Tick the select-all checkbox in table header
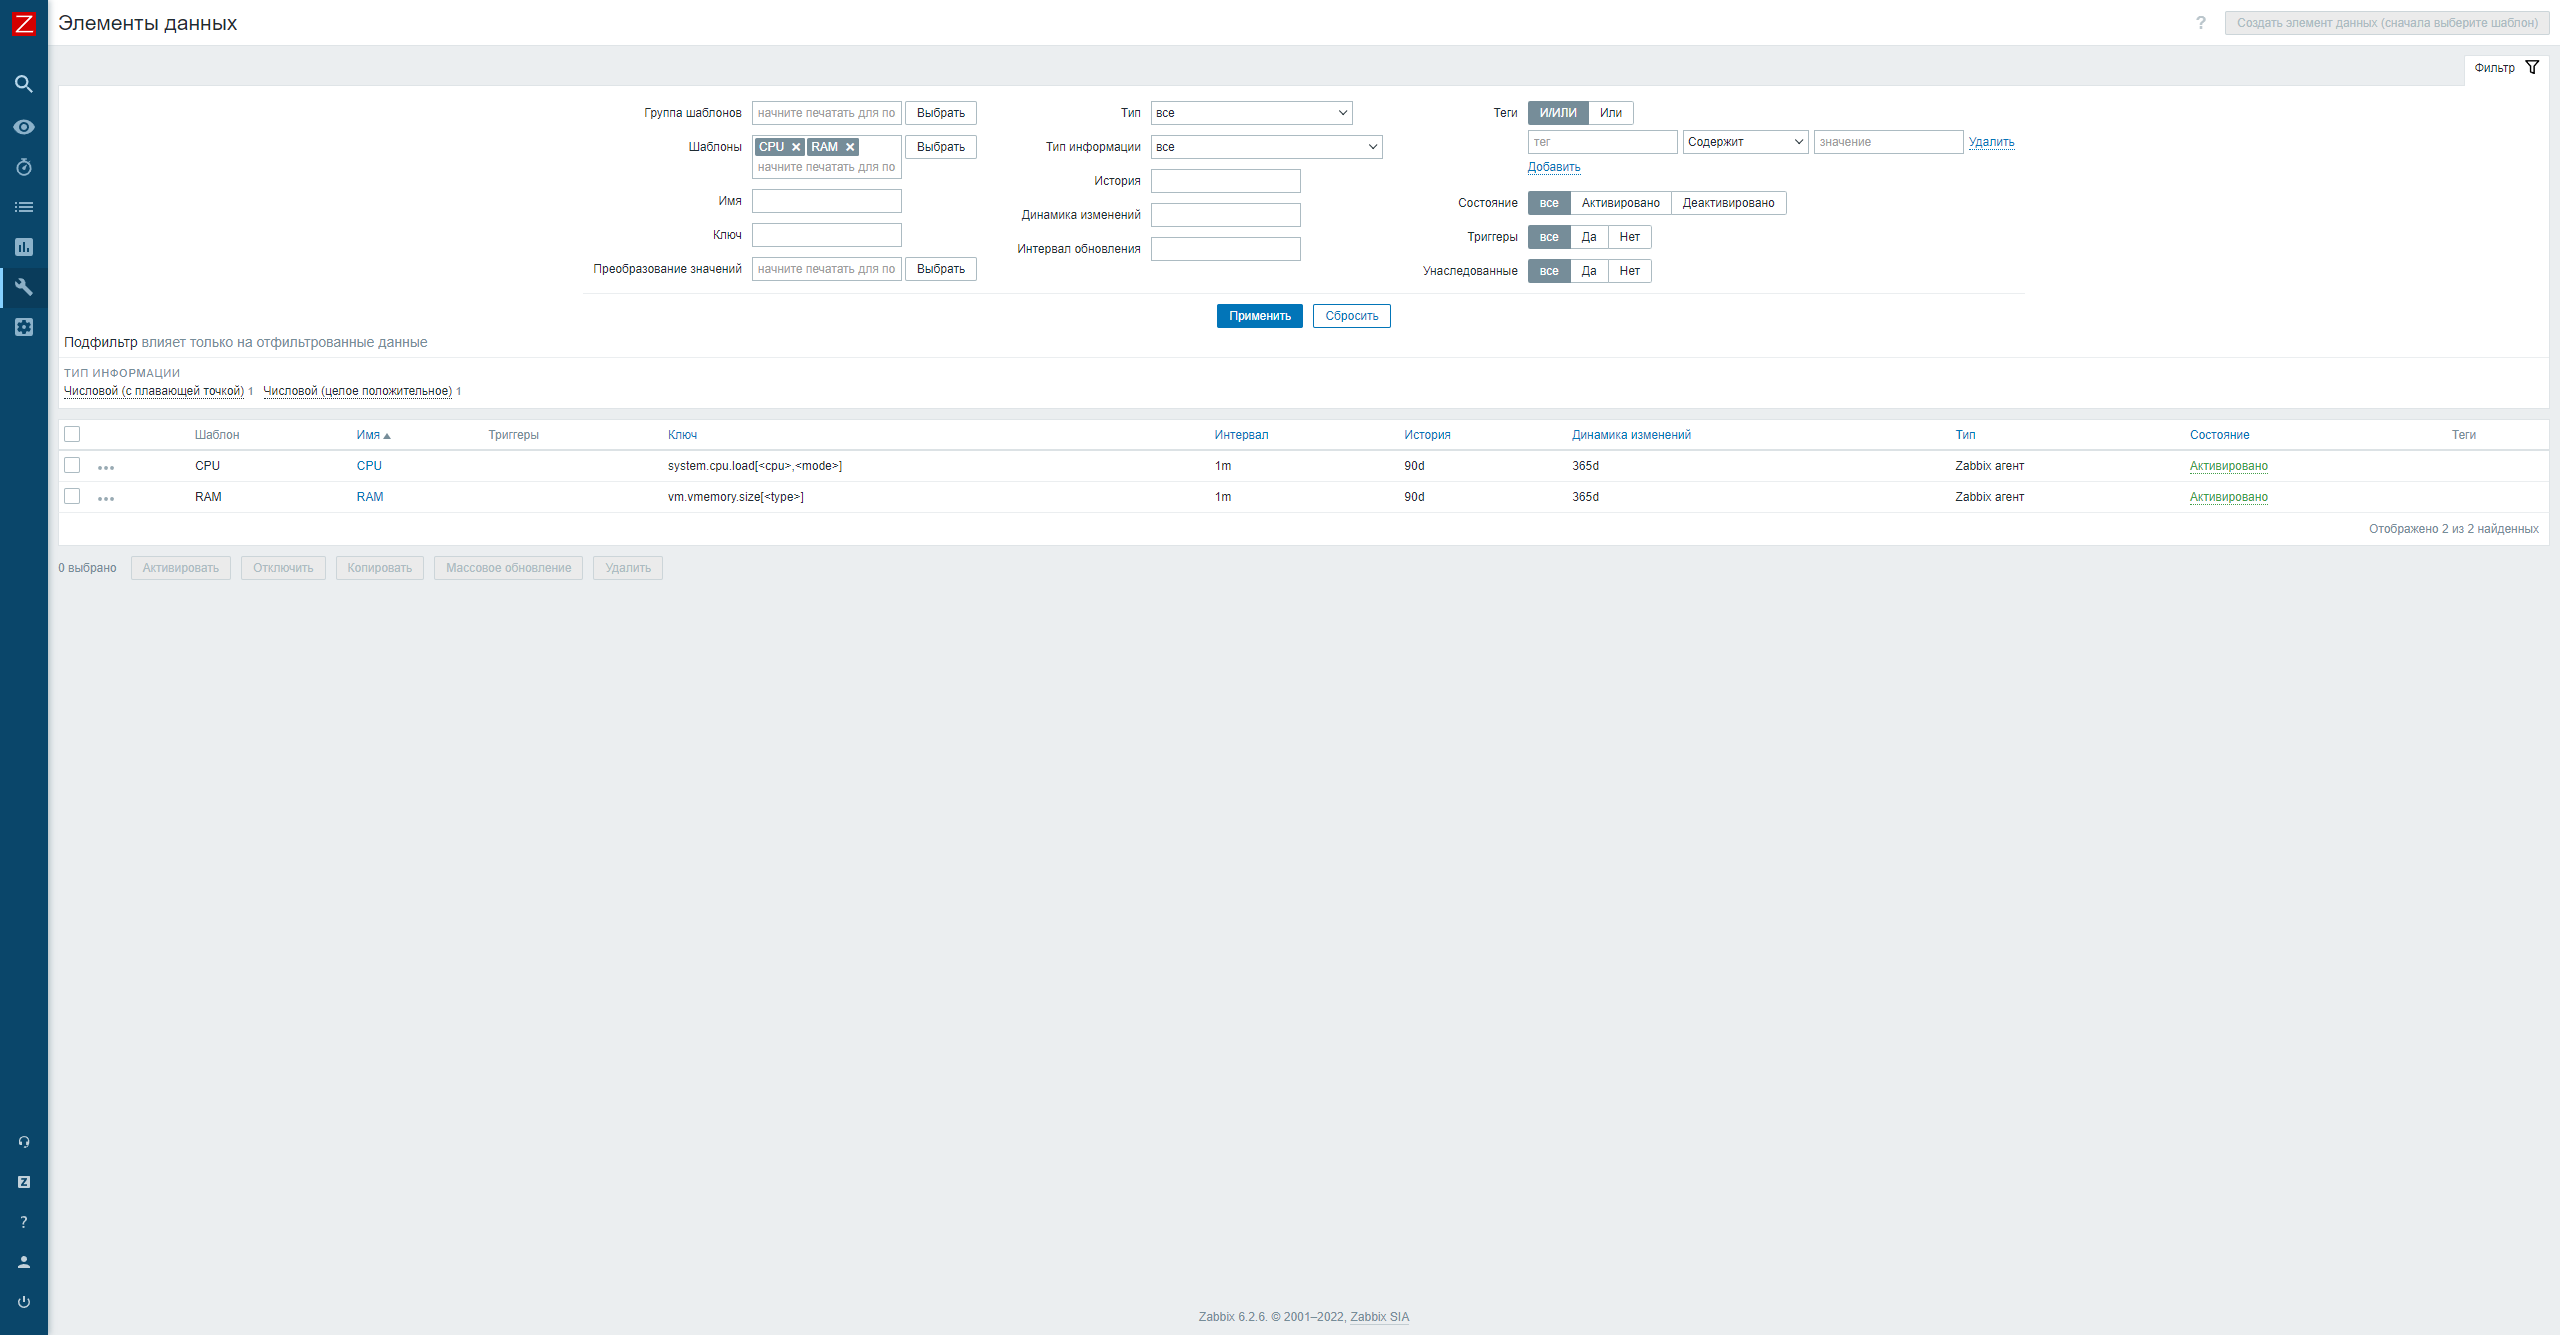The height and width of the screenshot is (1335, 2560). [72, 434]
